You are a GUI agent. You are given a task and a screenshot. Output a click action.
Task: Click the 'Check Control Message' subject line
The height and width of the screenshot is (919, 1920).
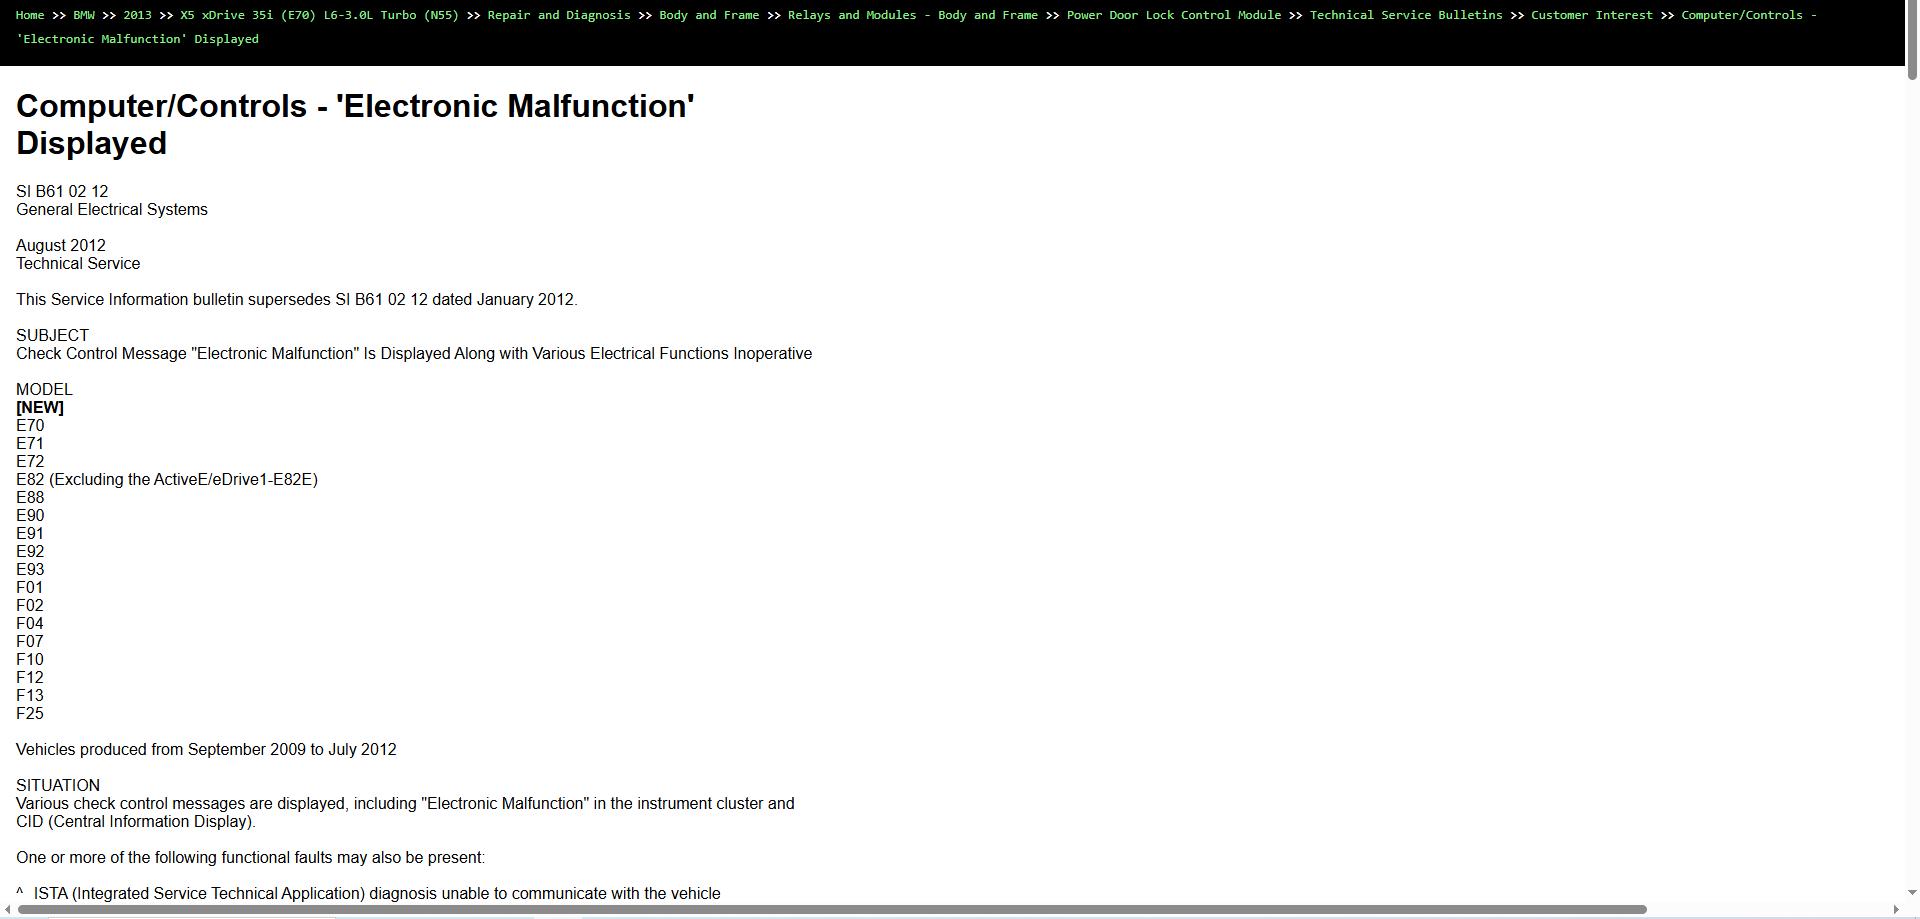click(x=414, y=353)
